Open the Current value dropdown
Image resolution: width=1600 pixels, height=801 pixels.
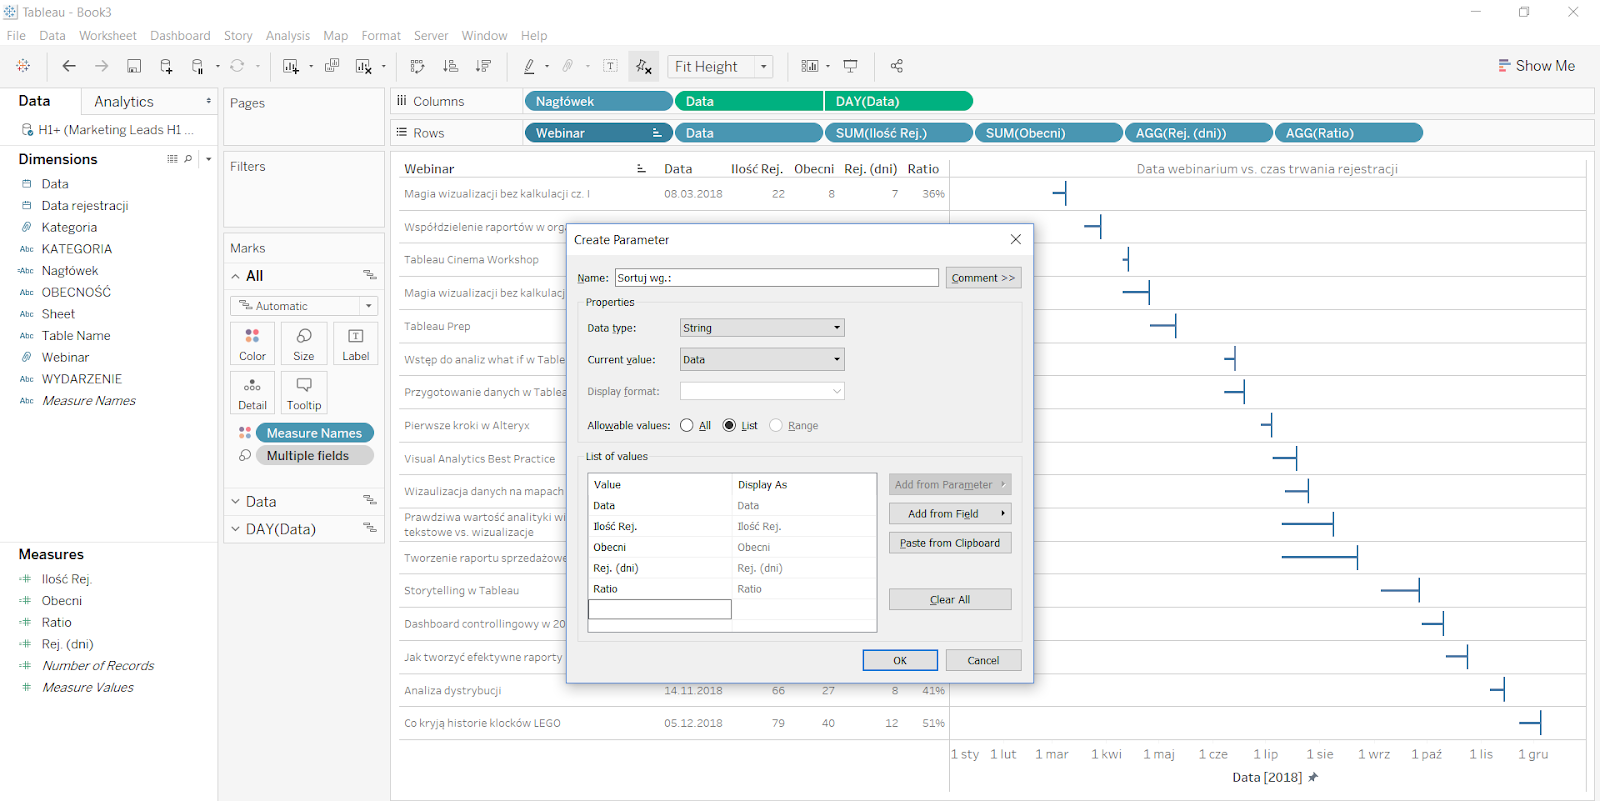[762, 360]
